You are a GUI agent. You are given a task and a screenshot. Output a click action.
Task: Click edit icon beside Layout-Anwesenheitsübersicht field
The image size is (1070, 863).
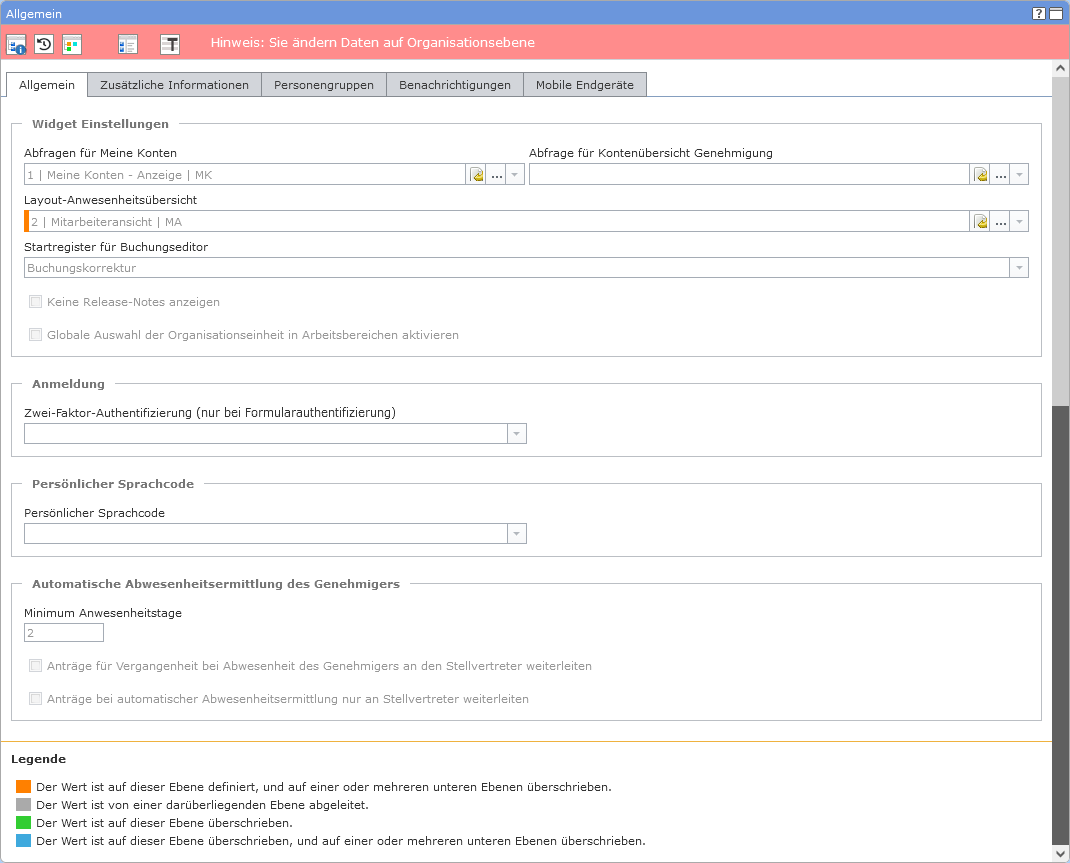981,222
